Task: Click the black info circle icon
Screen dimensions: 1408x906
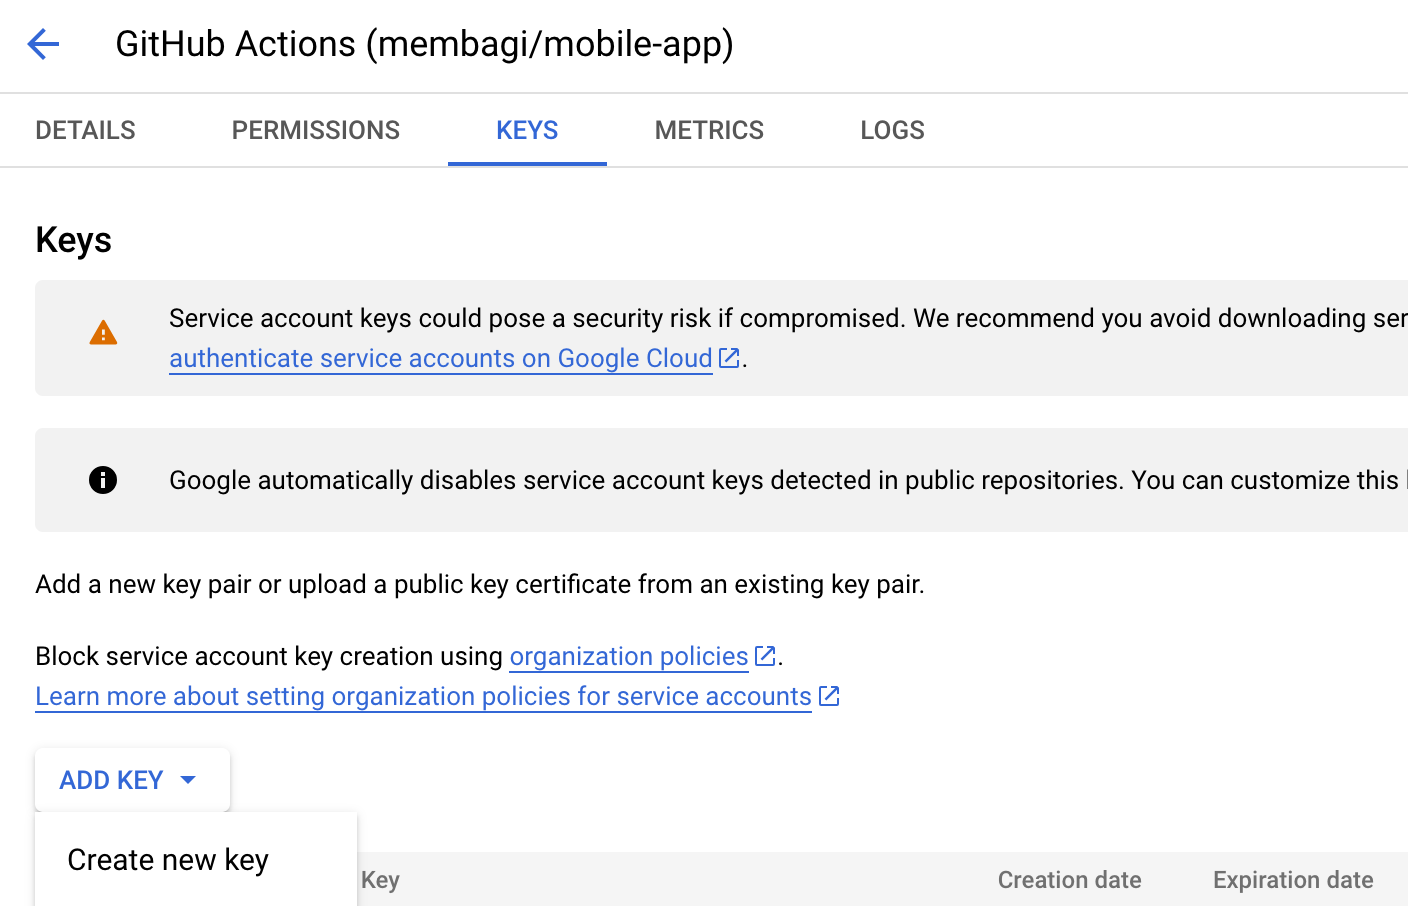Action: [103, 480]
